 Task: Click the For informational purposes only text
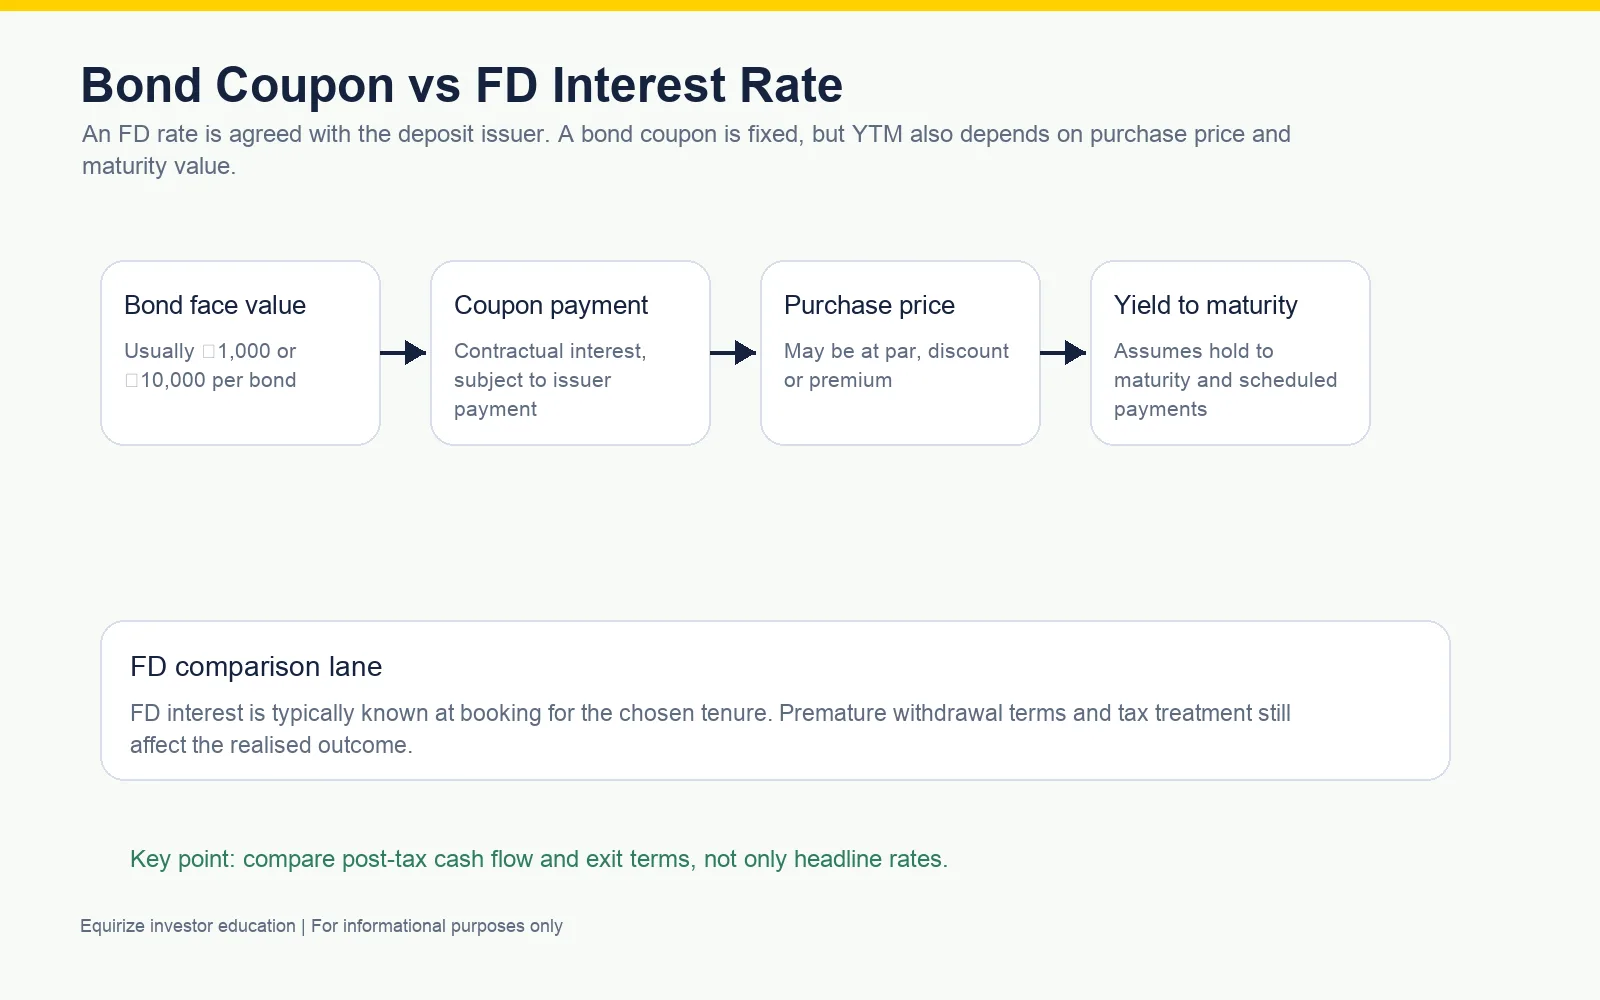(x=437, y=926)
